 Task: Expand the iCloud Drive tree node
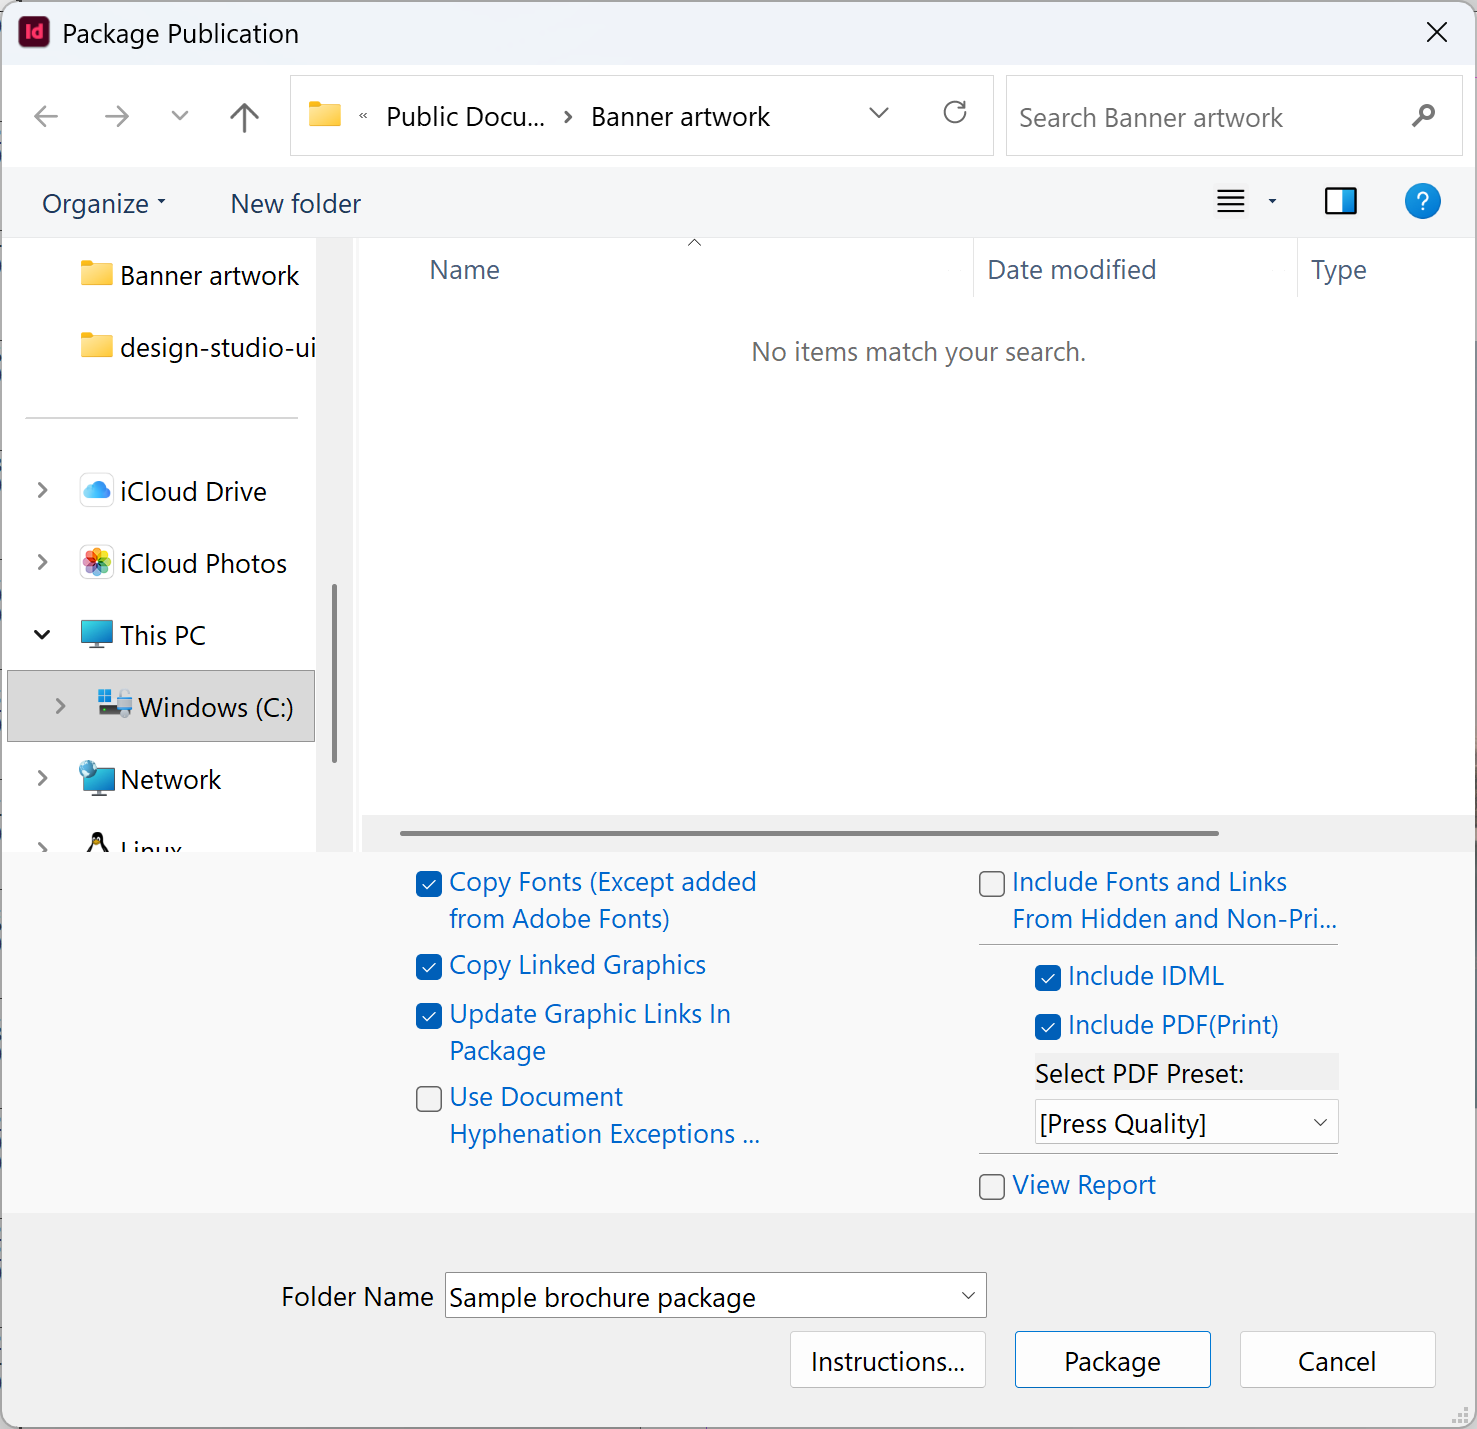(x=42, y=490)
